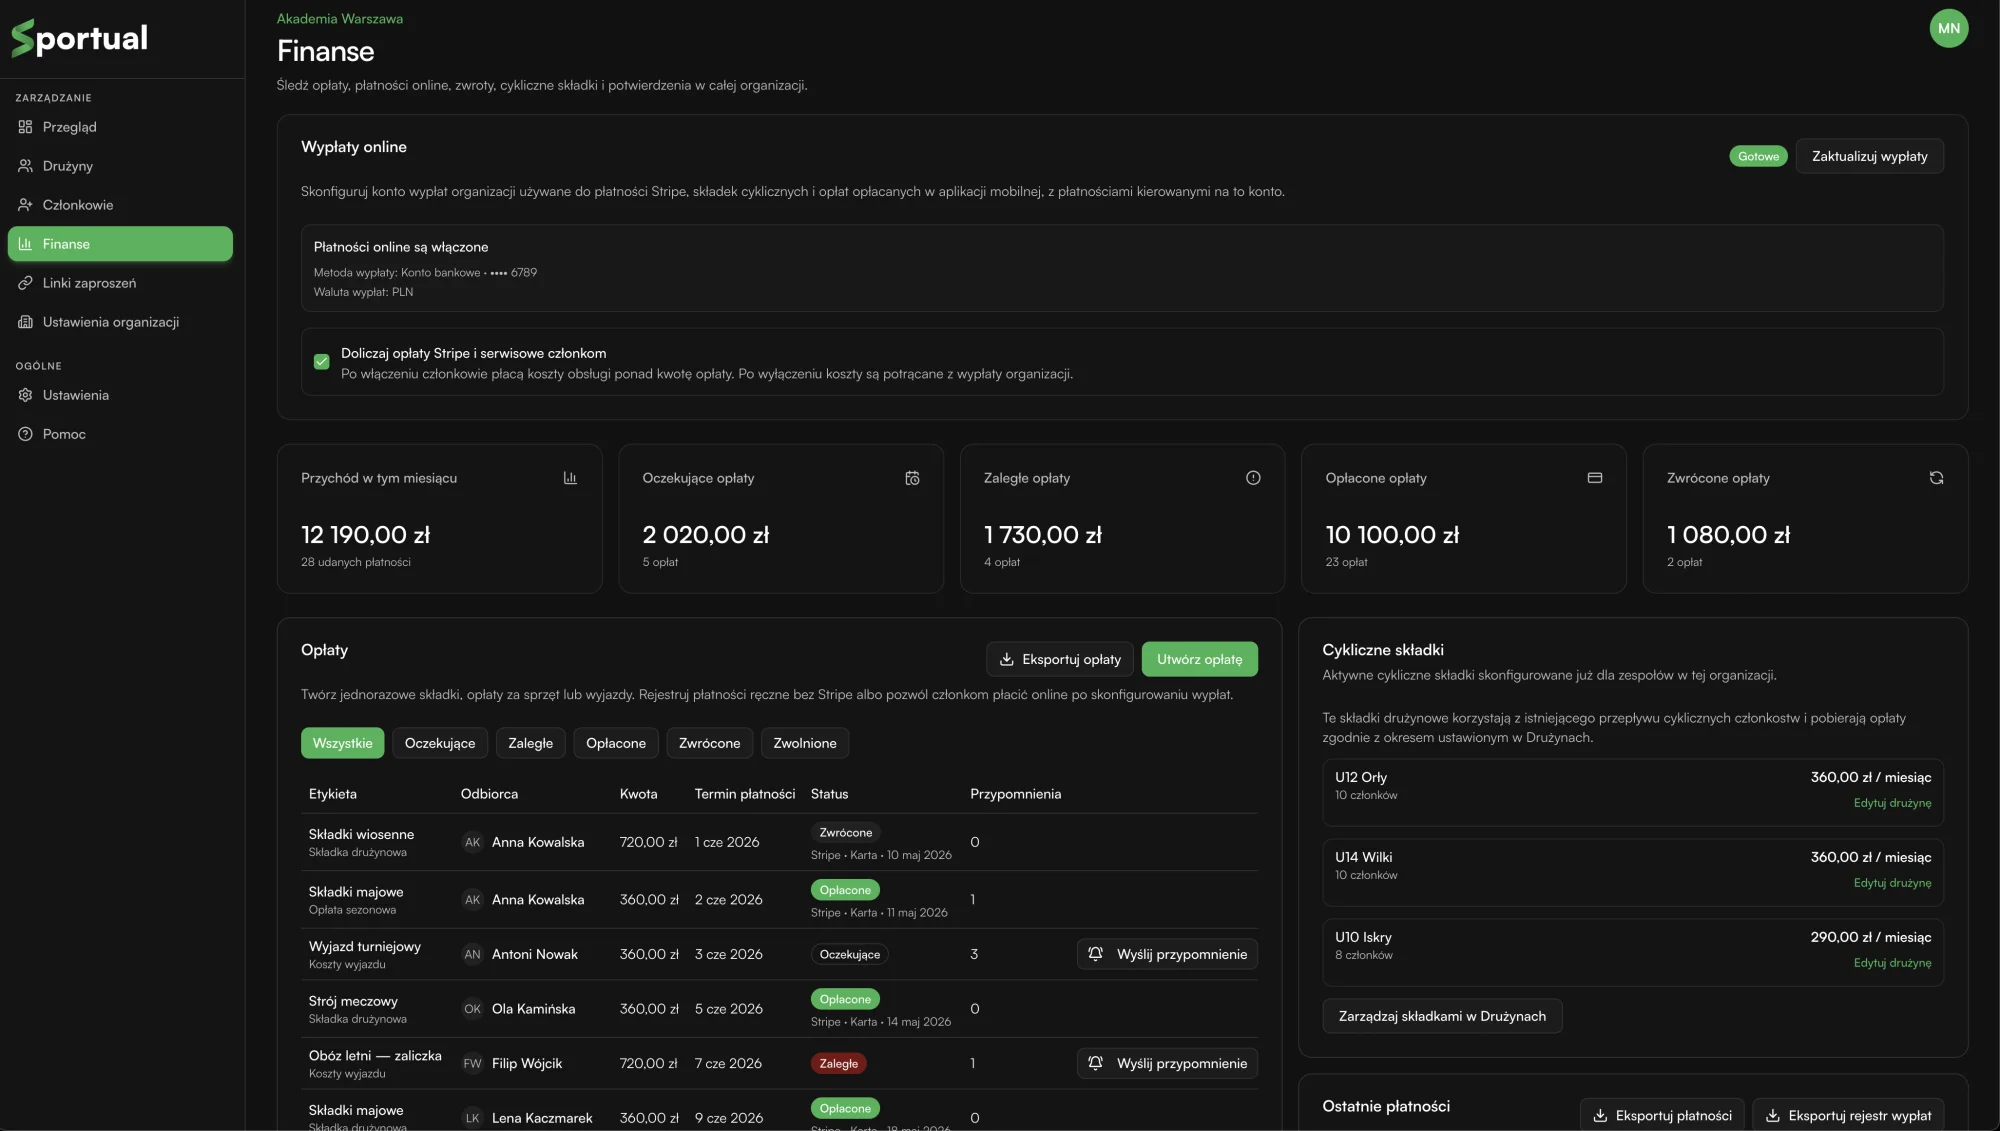Click the bell icon in Antoni Nowak's row
The width and height of the screenshot is (2000, 1131).
coord(1095,954)
